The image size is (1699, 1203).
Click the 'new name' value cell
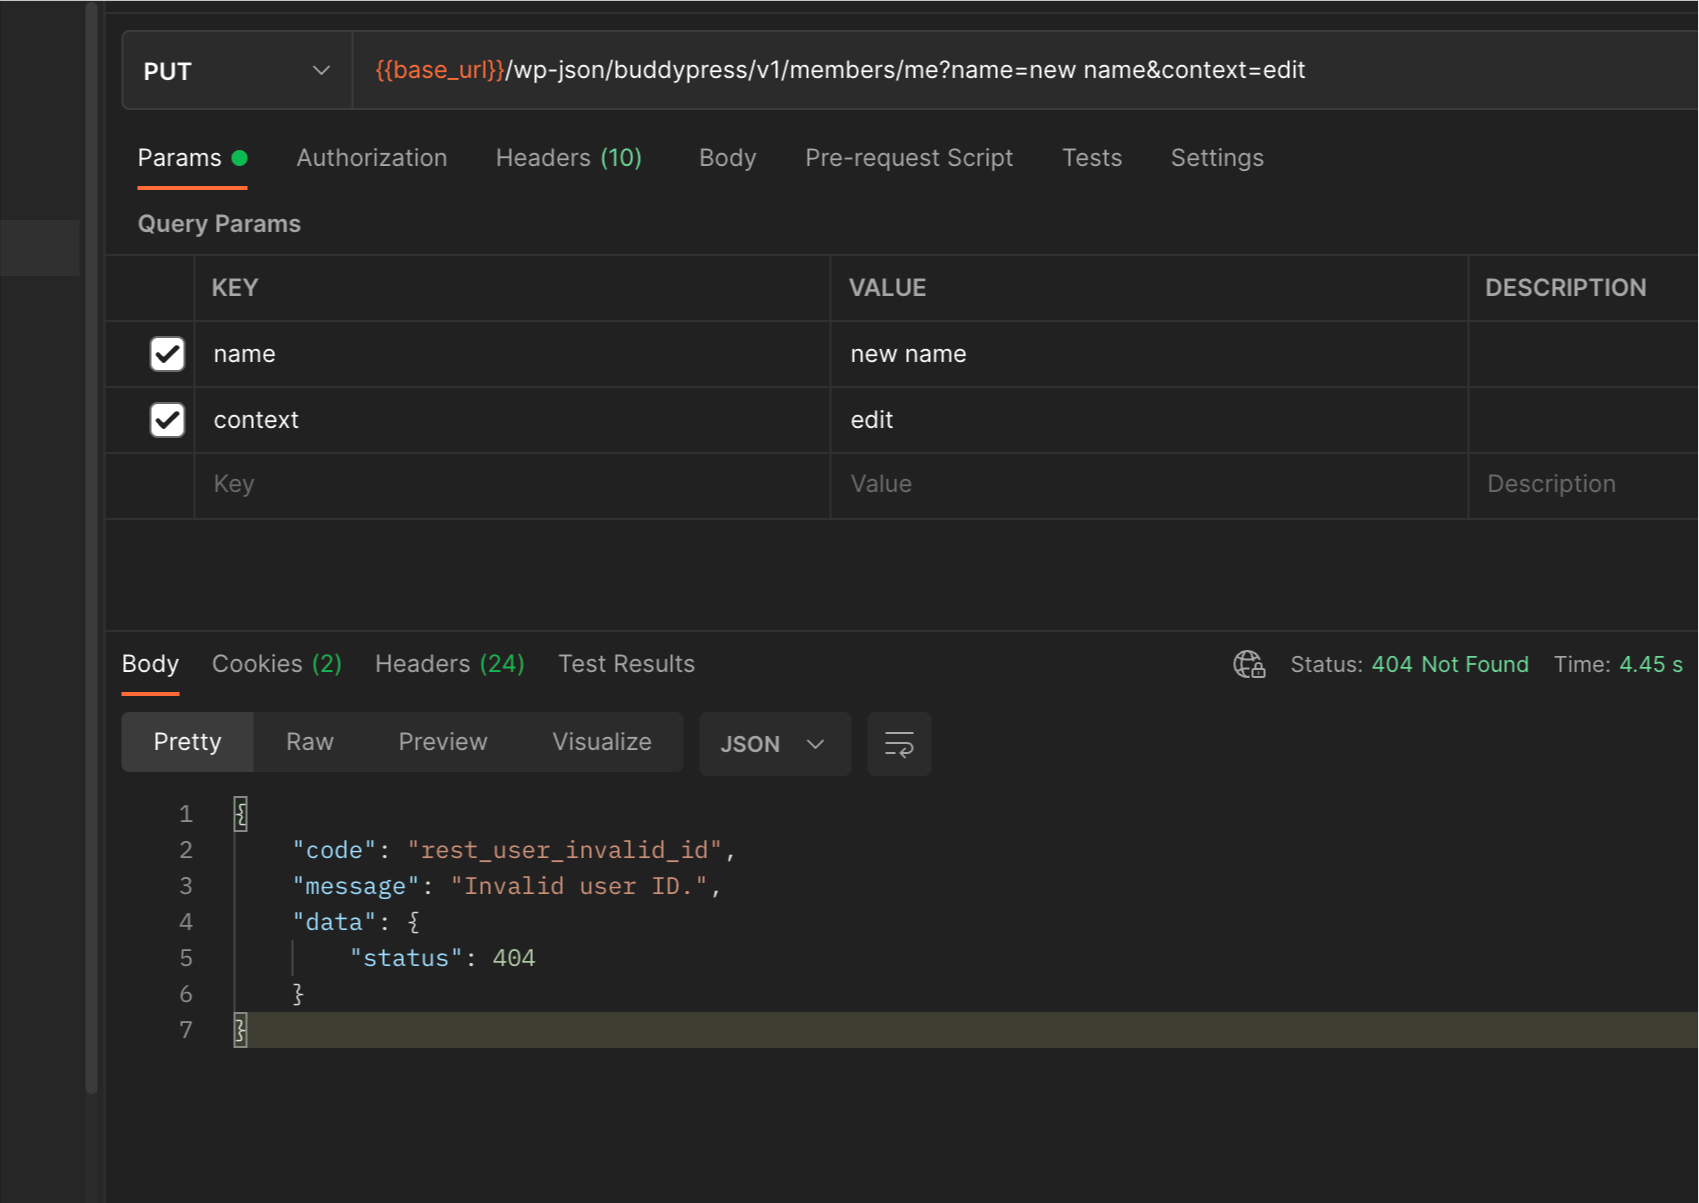[1149, 354]
